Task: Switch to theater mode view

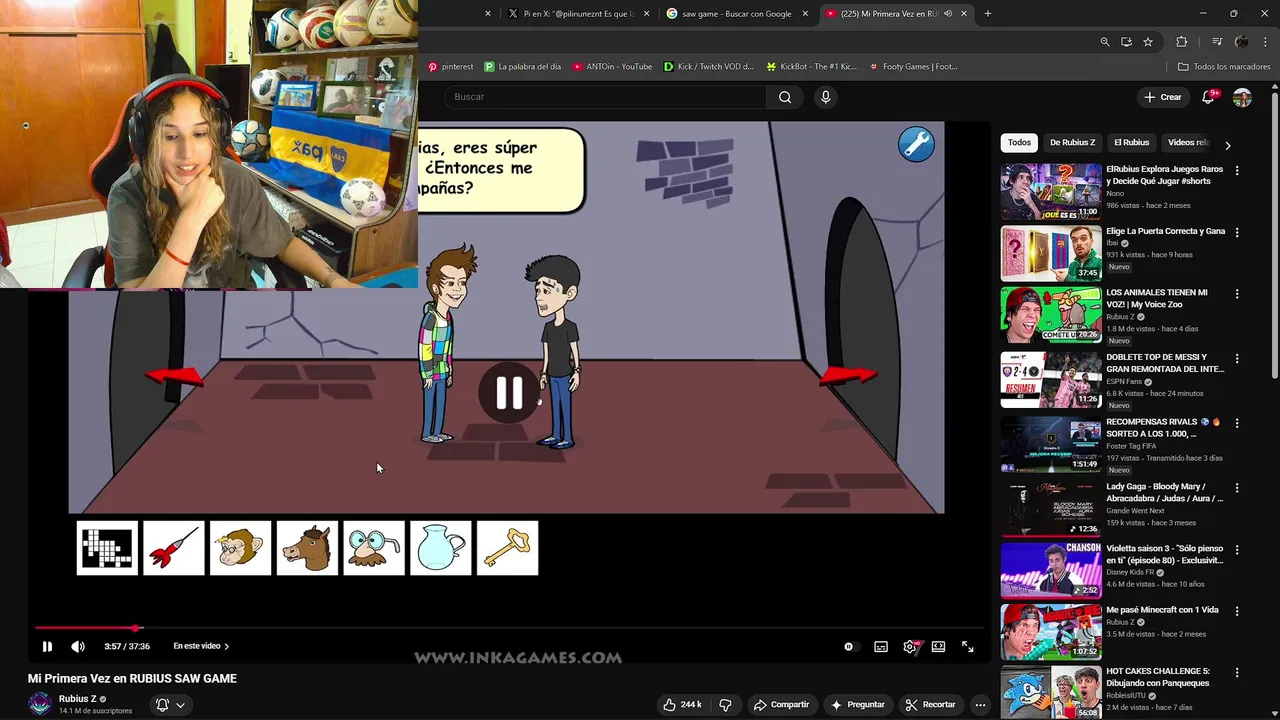Action: pos(938,647)
